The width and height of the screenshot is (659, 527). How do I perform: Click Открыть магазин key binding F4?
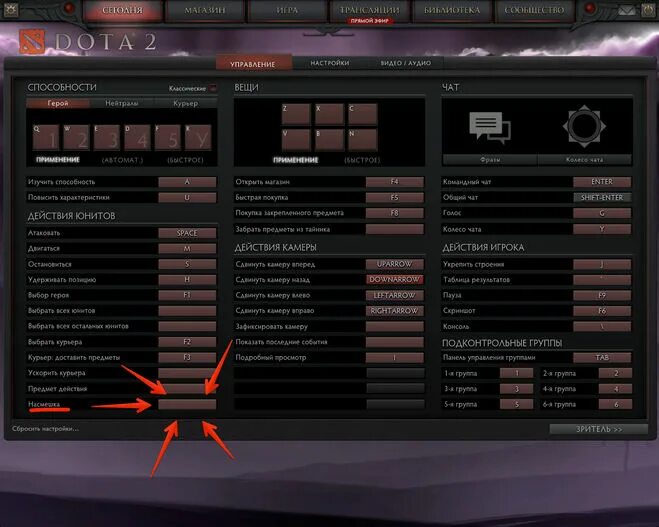[394, 182]
